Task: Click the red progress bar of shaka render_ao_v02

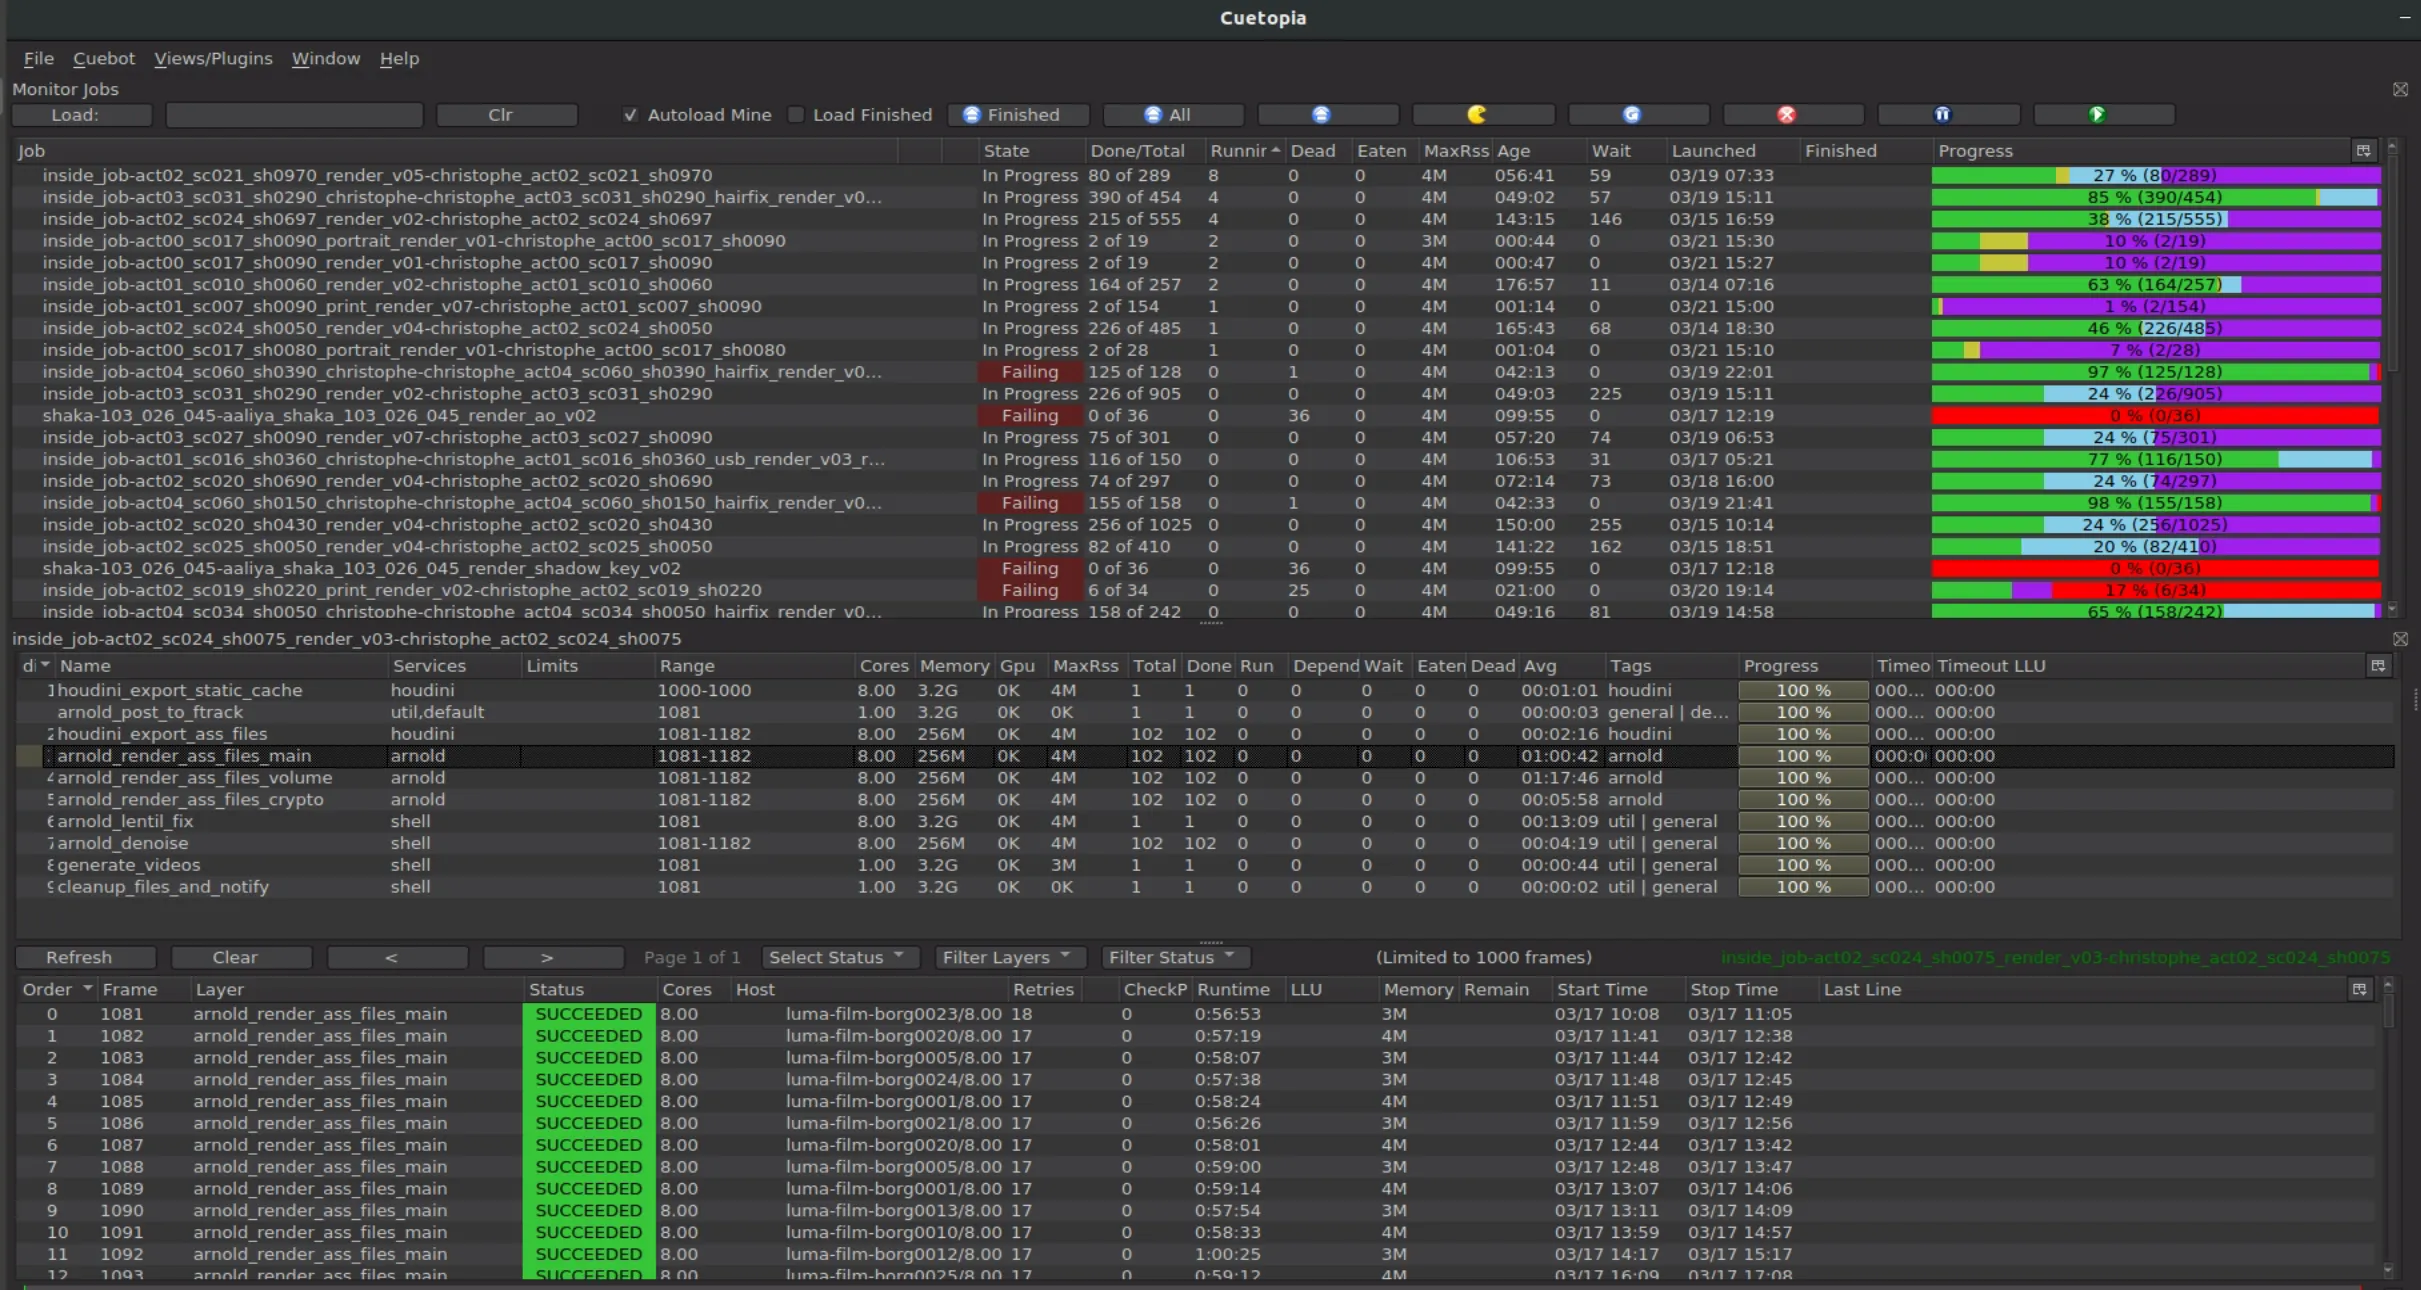Action: pyautogui.click(x=2155, y=415)
